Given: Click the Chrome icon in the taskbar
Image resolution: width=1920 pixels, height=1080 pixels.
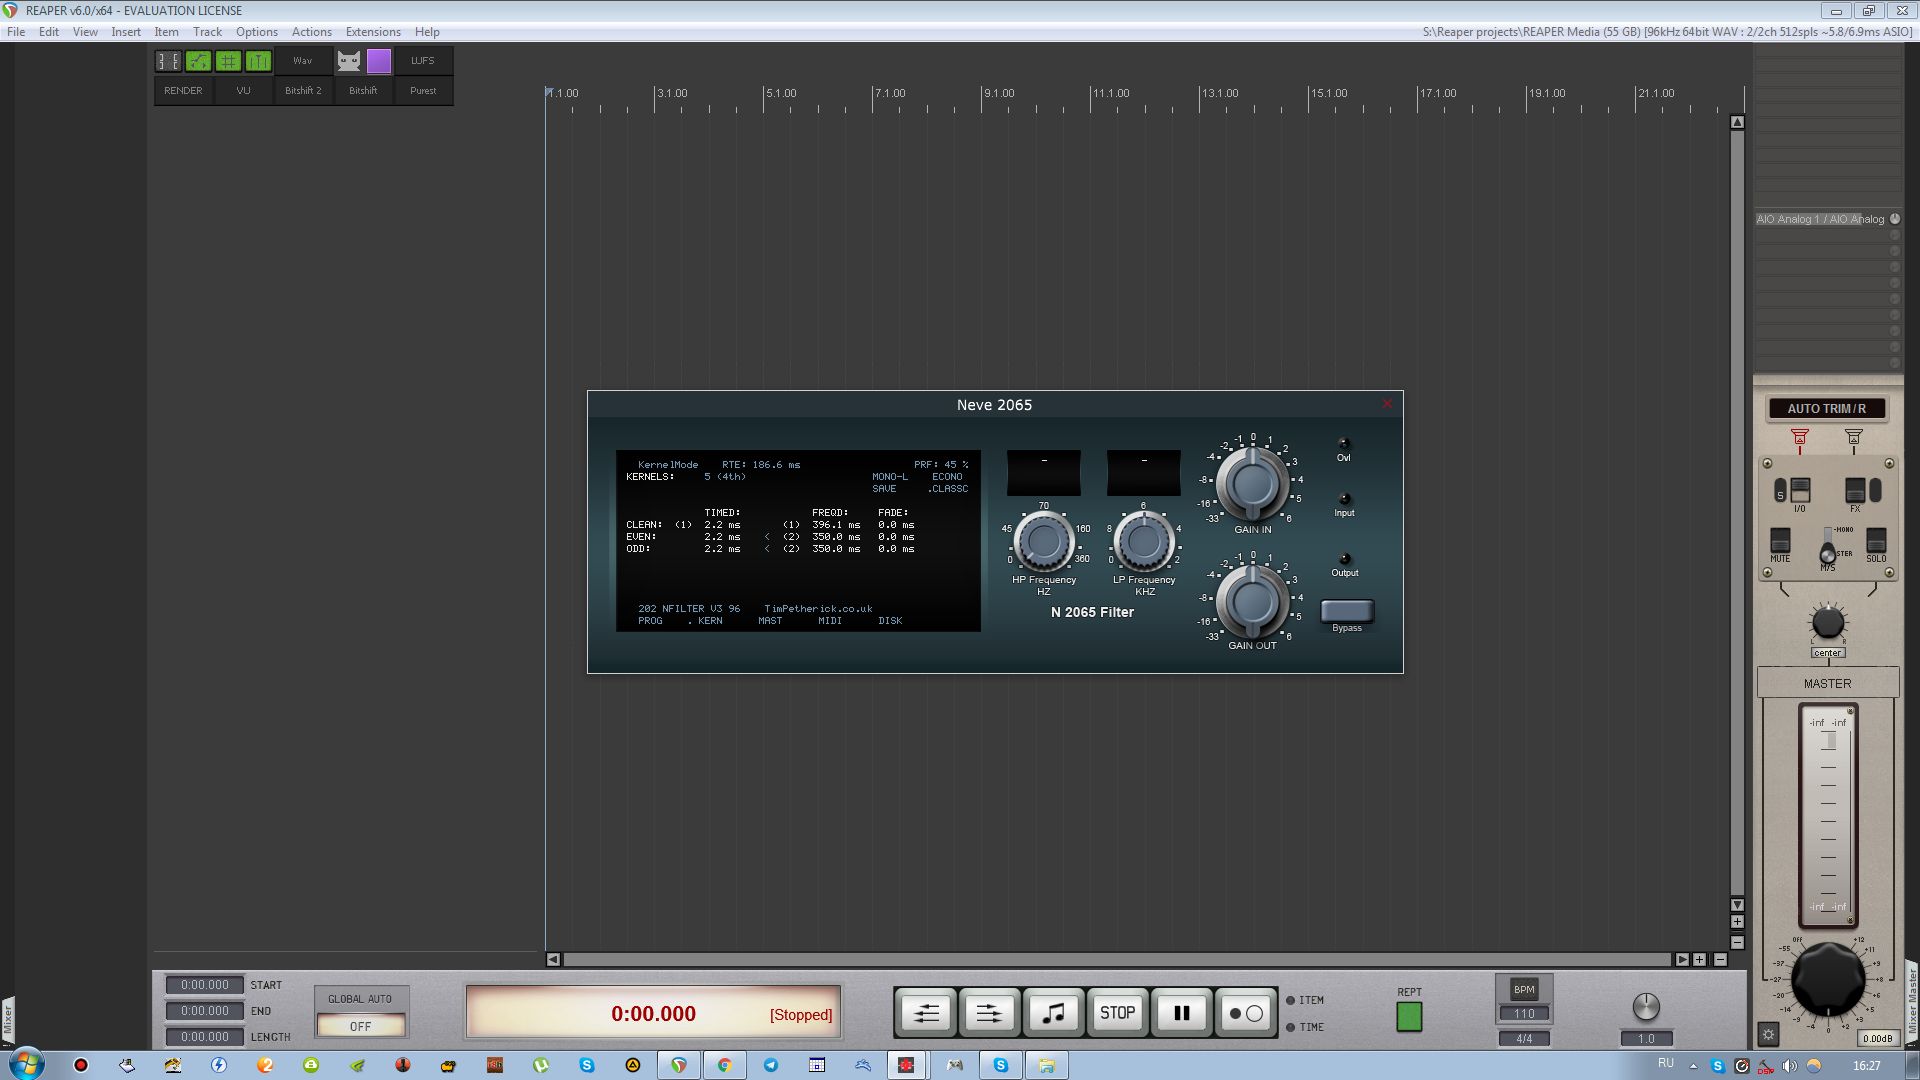Looking at the screenshot, I should click(725, 1065).
